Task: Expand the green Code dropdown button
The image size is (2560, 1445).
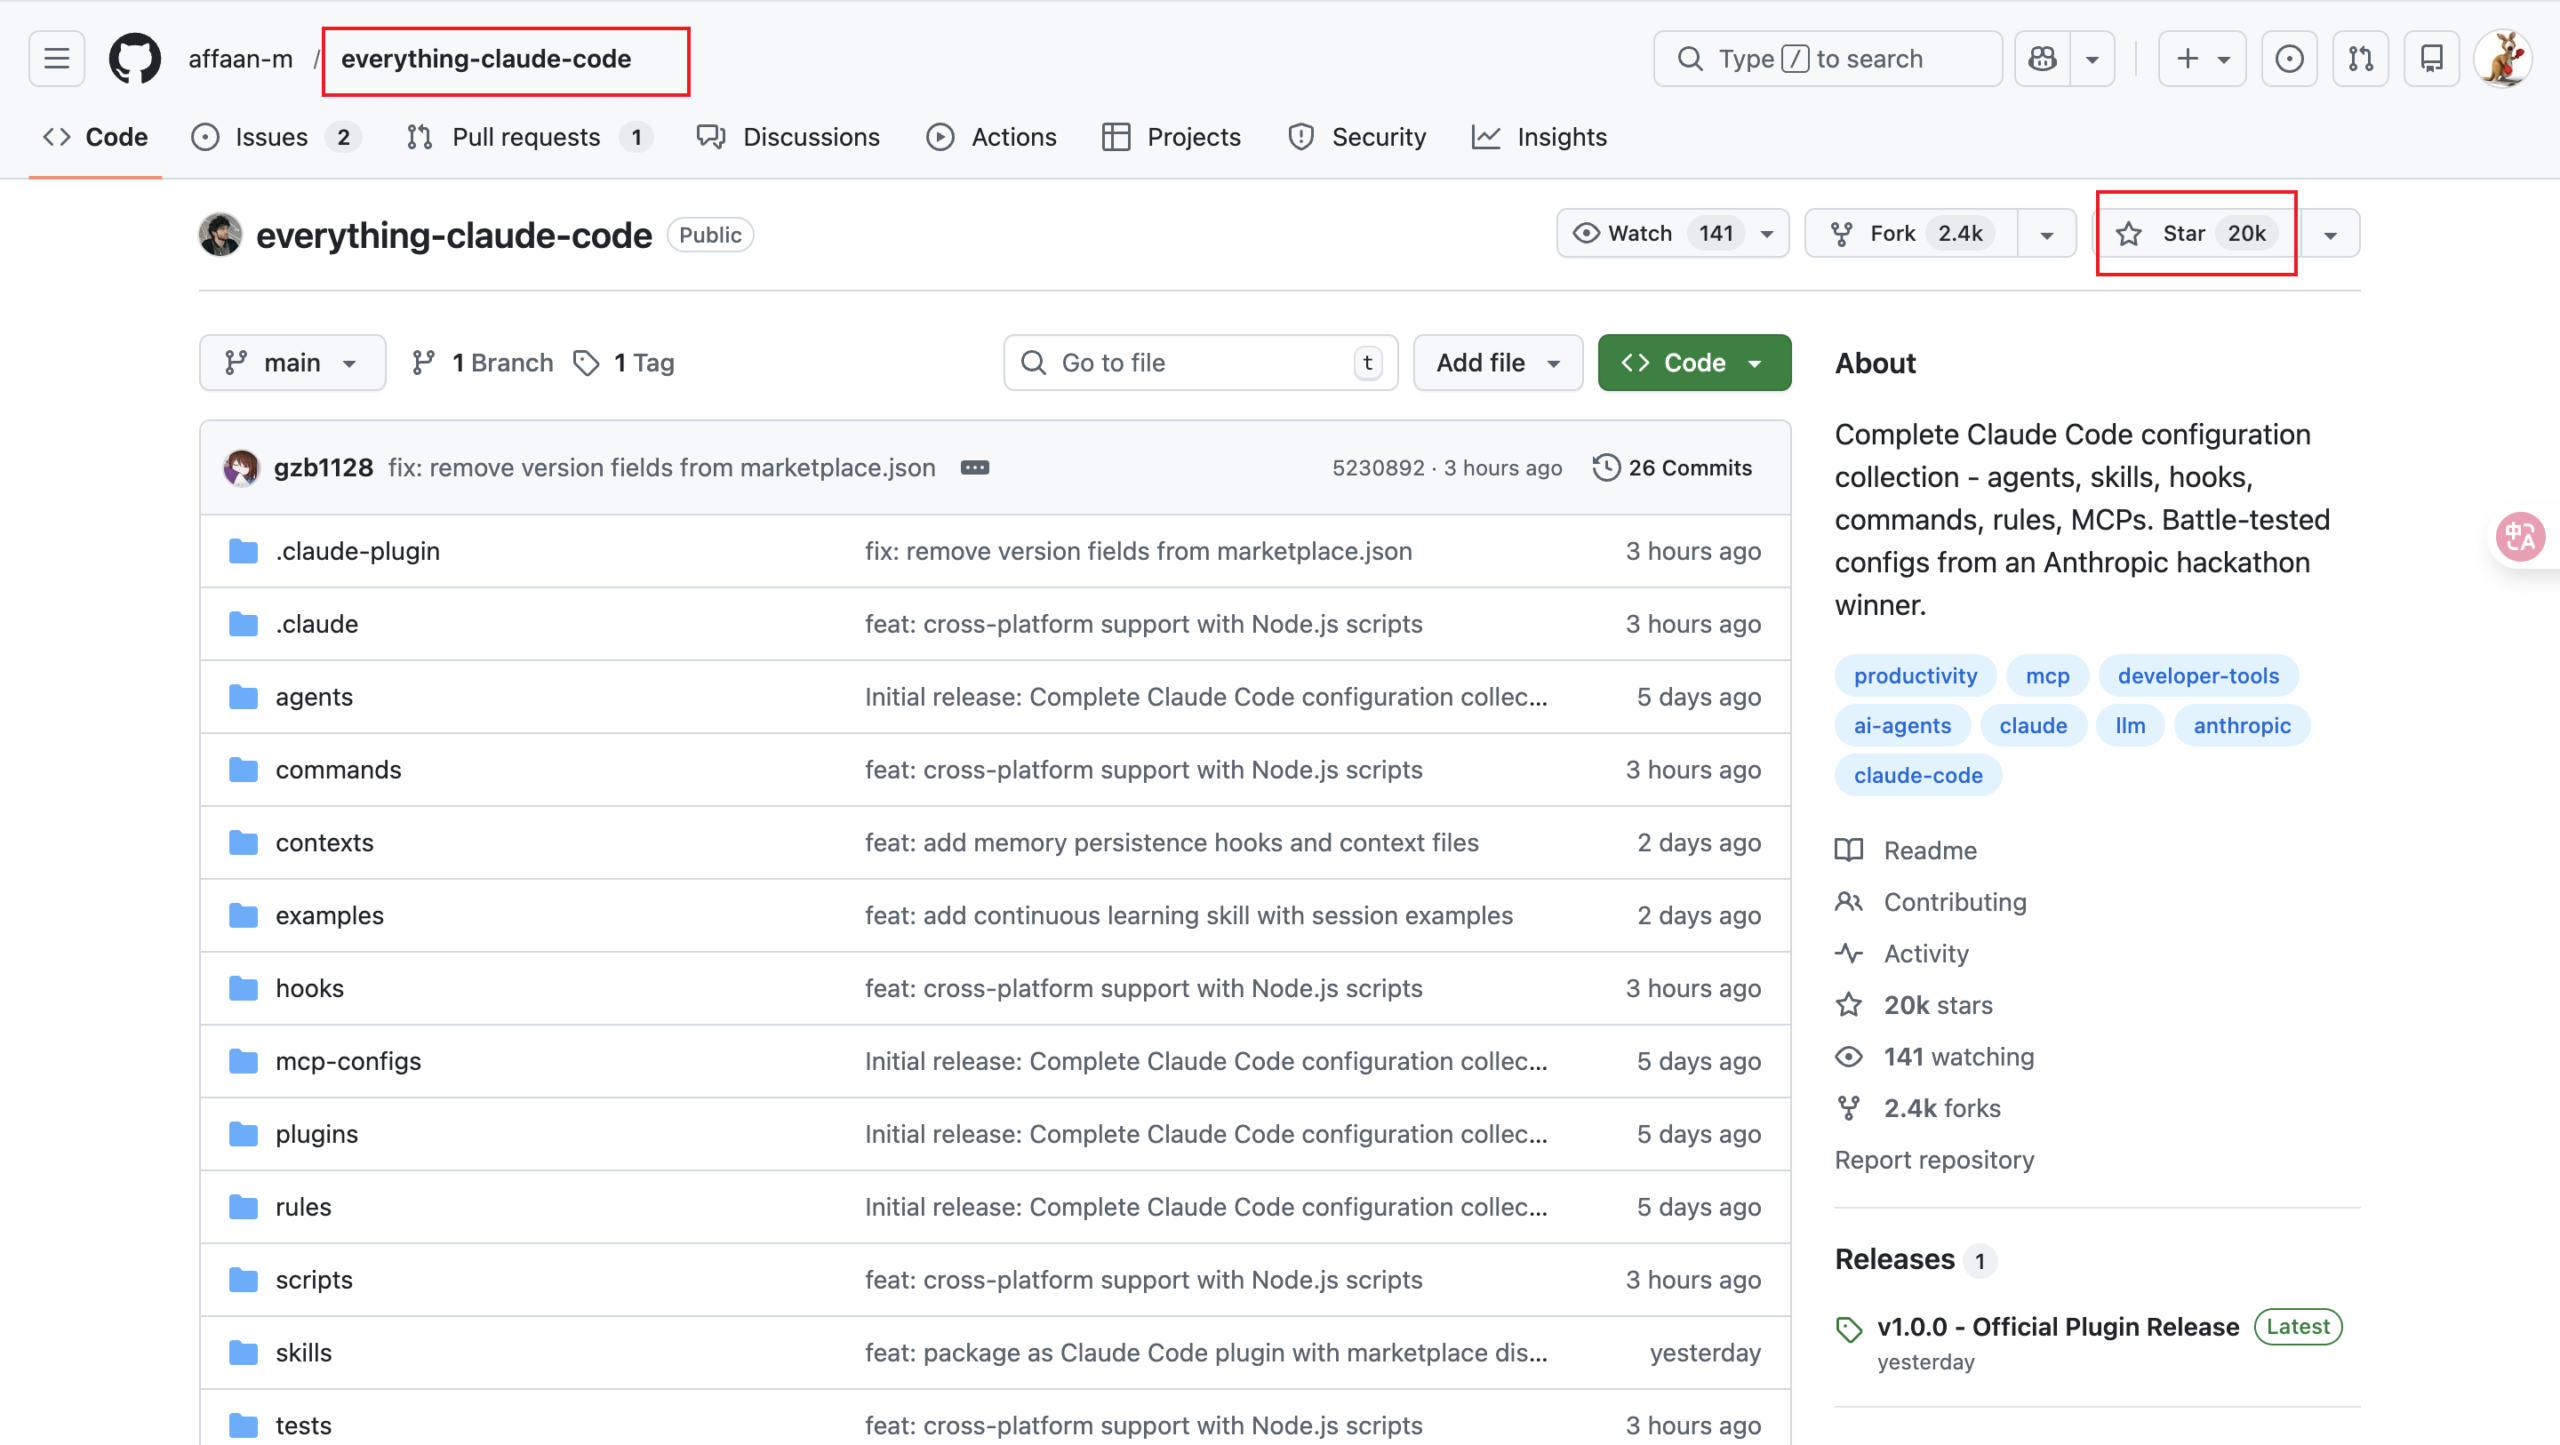Action: point(1694,363)
